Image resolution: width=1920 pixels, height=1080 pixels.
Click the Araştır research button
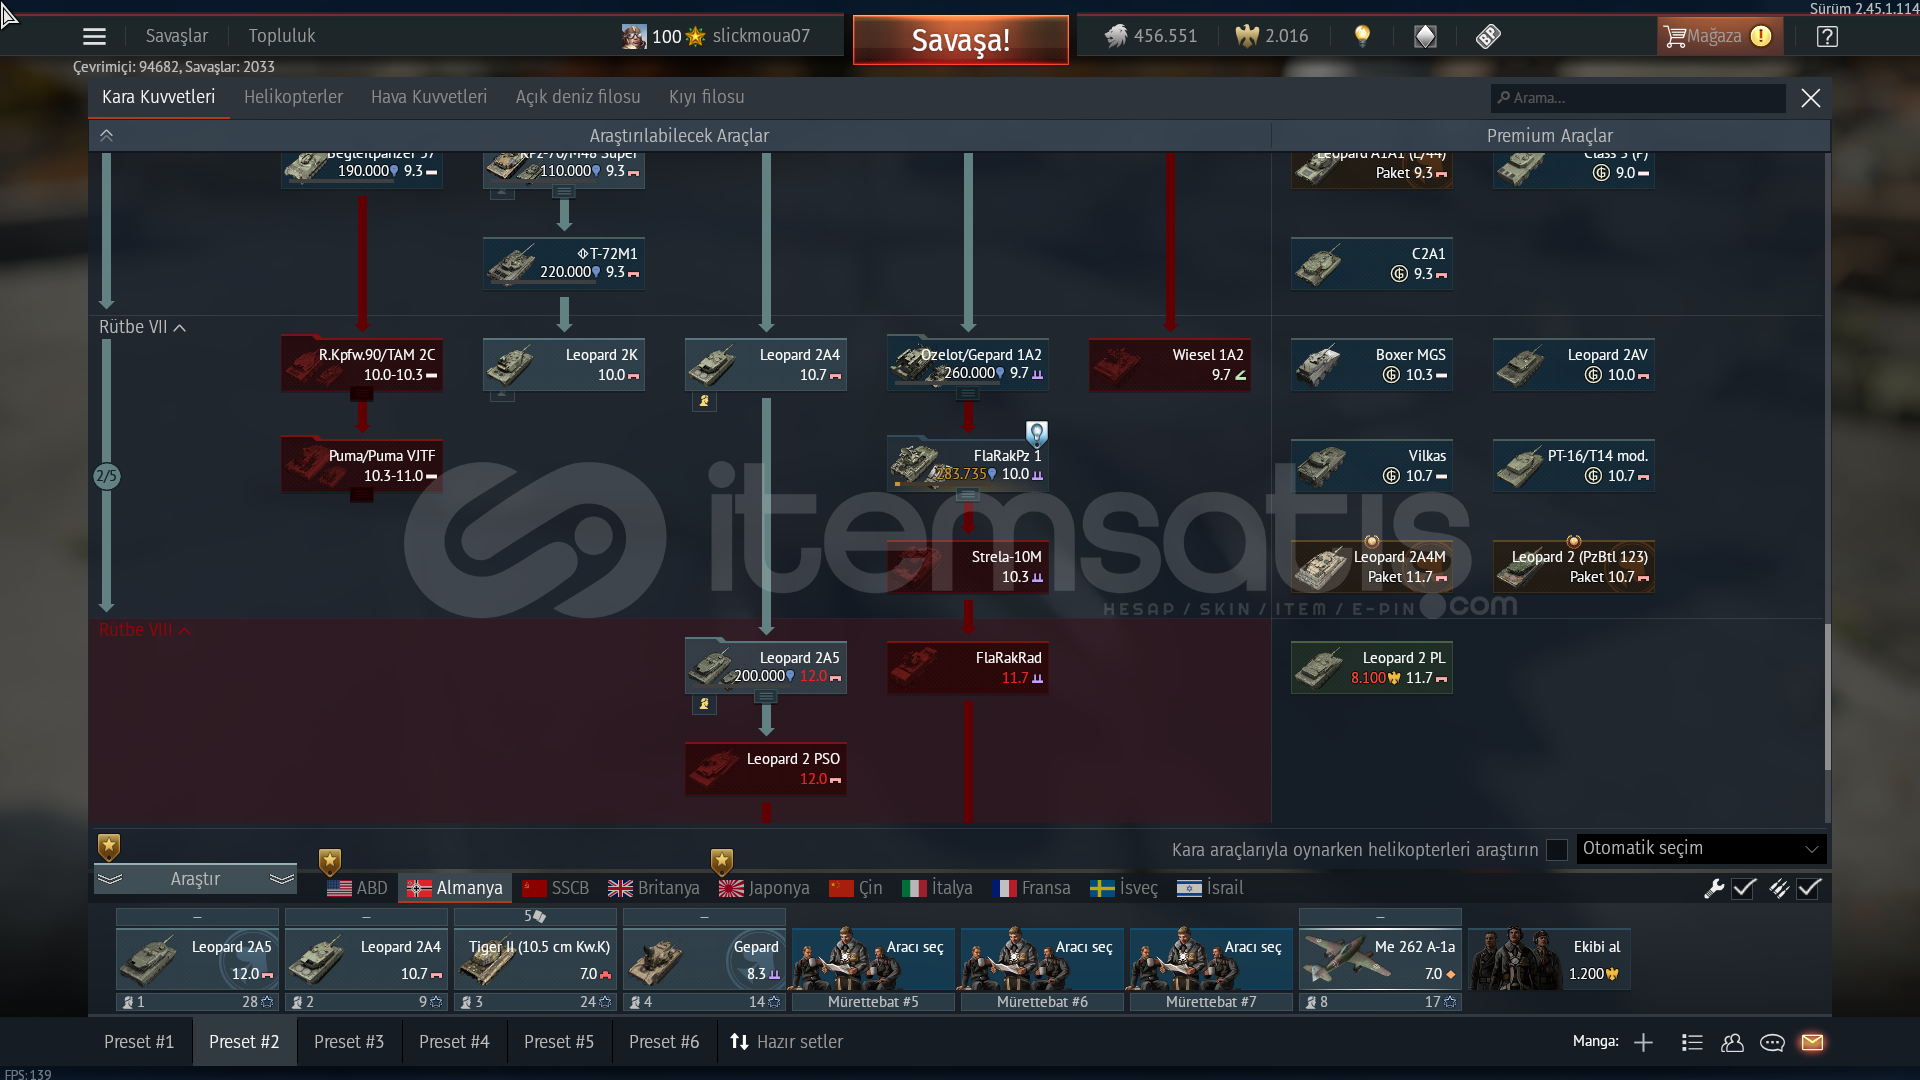click(x=195, y=879)
